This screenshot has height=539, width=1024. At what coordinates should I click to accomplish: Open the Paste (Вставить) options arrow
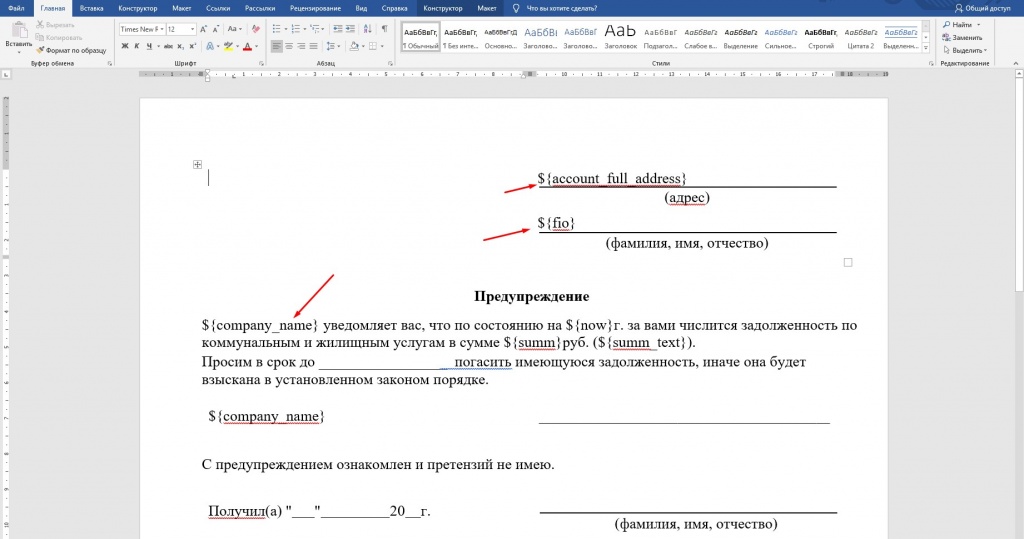19,52
